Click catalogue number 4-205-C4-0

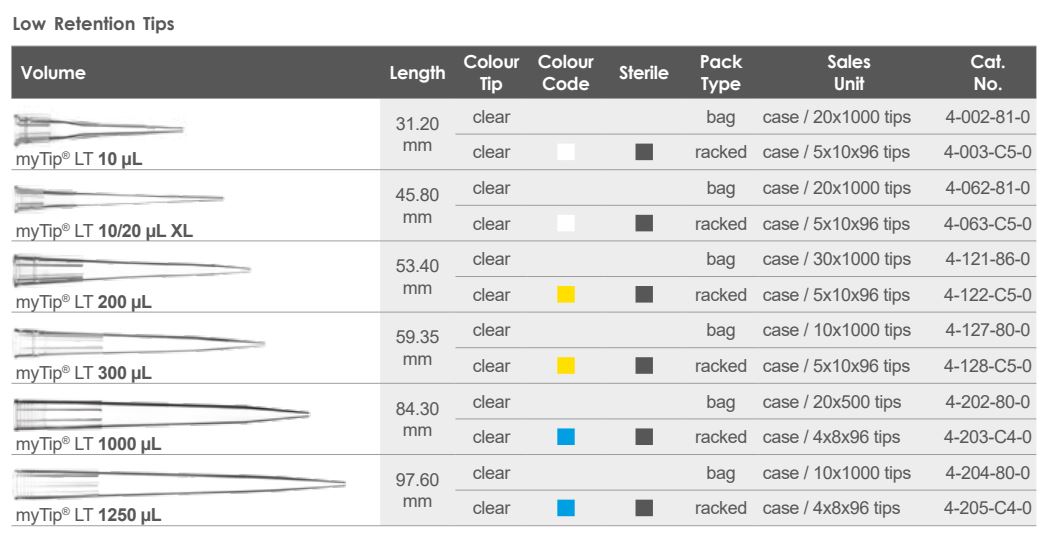coord(987,509)
